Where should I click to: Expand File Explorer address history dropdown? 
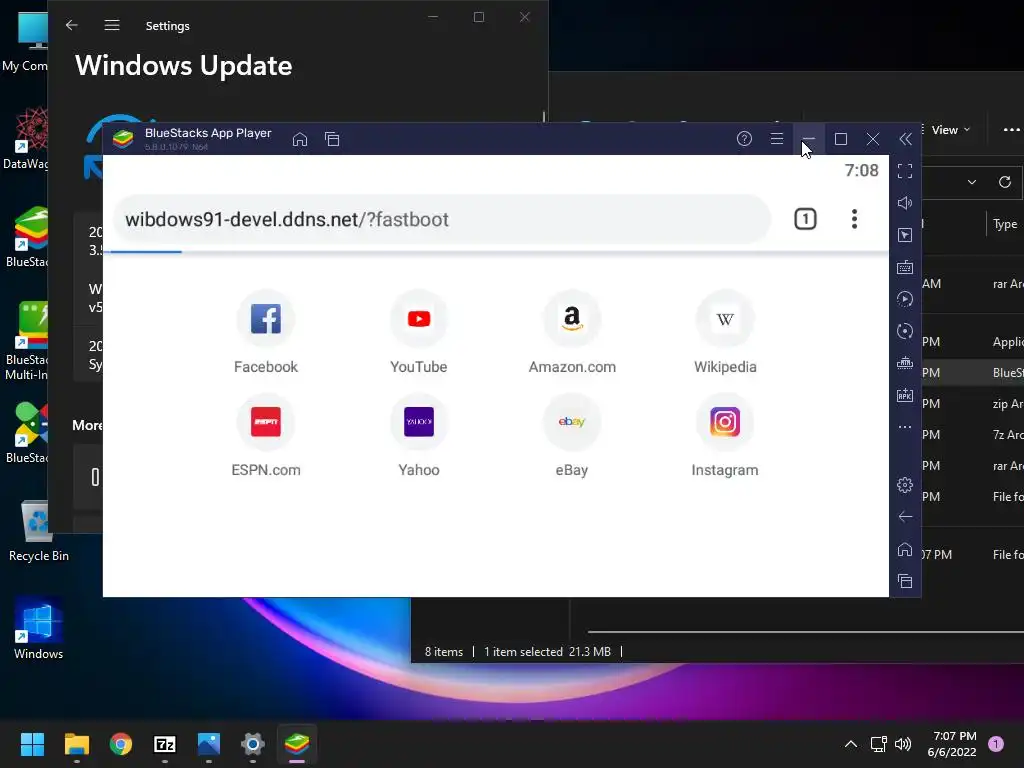click(972, 182)
